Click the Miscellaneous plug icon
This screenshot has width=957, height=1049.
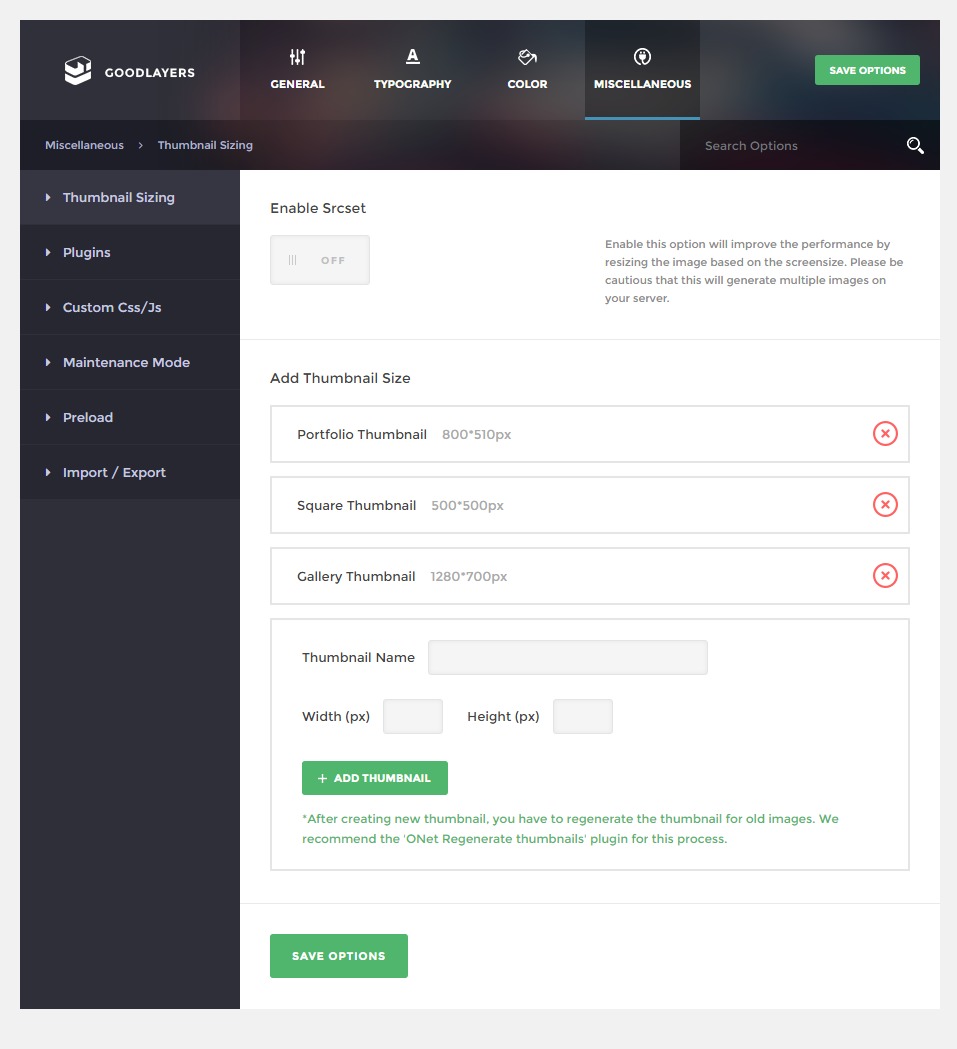tap(642, 57)
